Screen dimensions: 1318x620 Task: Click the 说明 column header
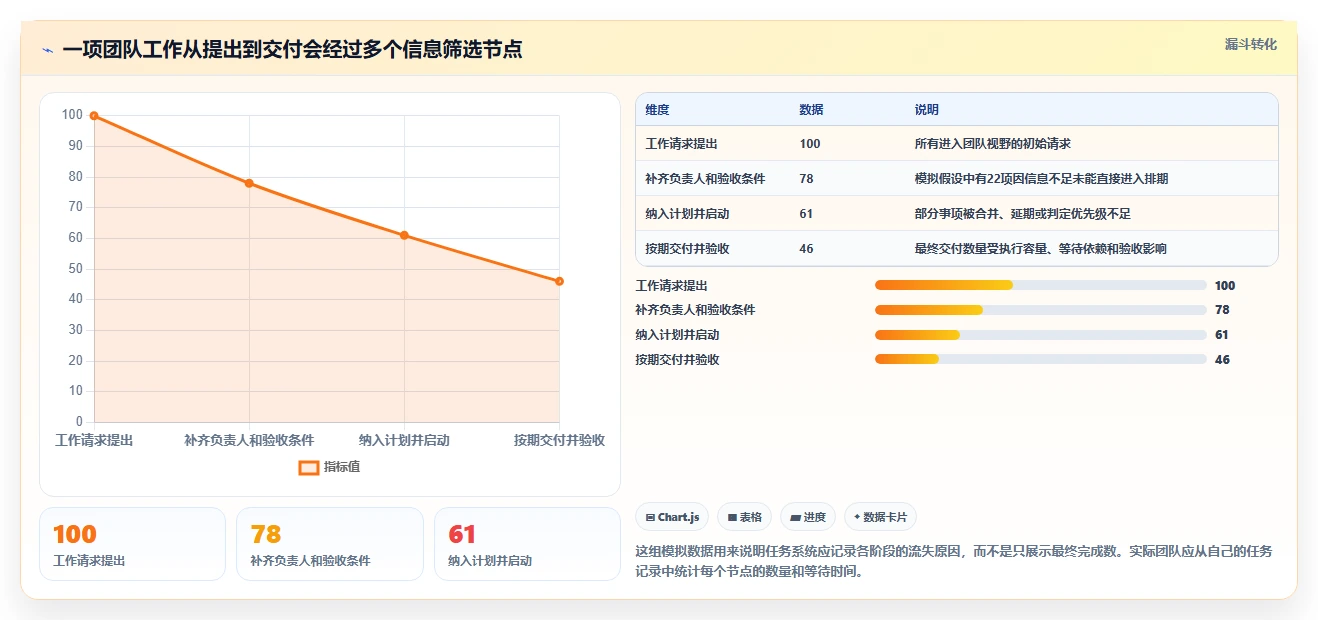926,110
